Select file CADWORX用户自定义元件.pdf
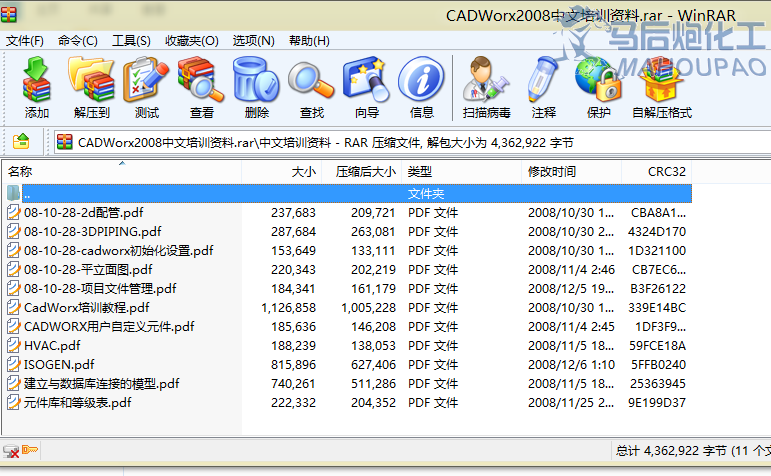 pos(109,327)
